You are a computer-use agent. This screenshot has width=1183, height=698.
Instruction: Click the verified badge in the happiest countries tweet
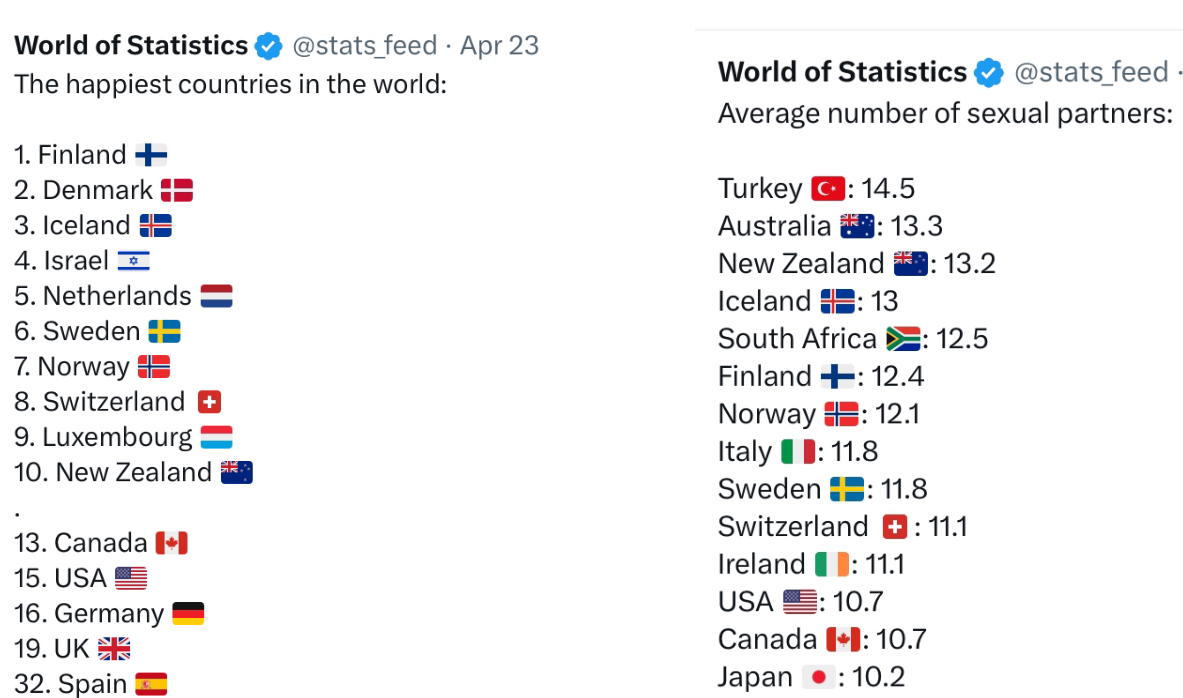click(x=268, y=46)
